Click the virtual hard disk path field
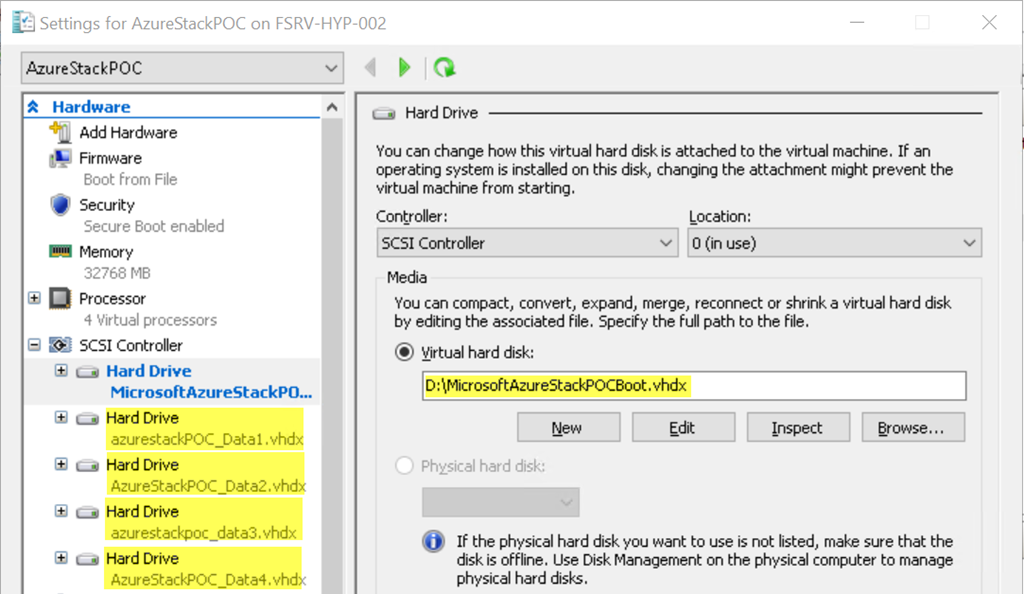 point(694,386)
